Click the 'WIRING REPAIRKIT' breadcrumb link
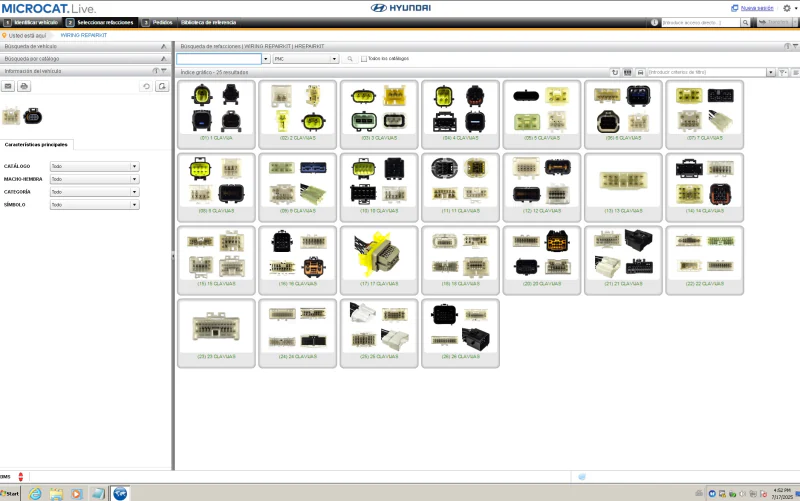 [81, 35]
